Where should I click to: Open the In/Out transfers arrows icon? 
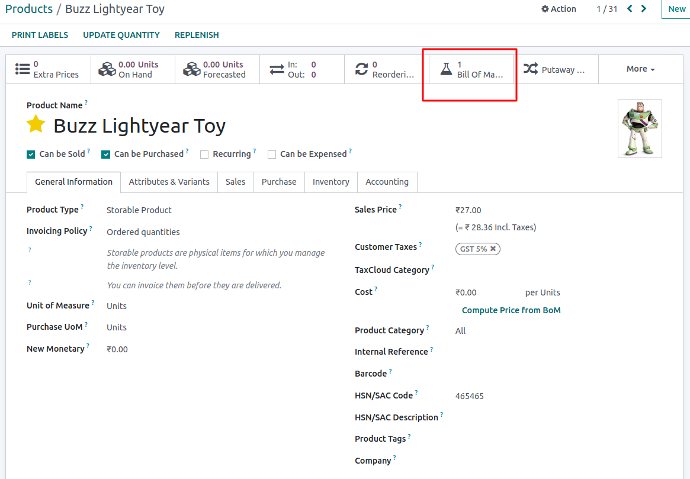(277, 69)
